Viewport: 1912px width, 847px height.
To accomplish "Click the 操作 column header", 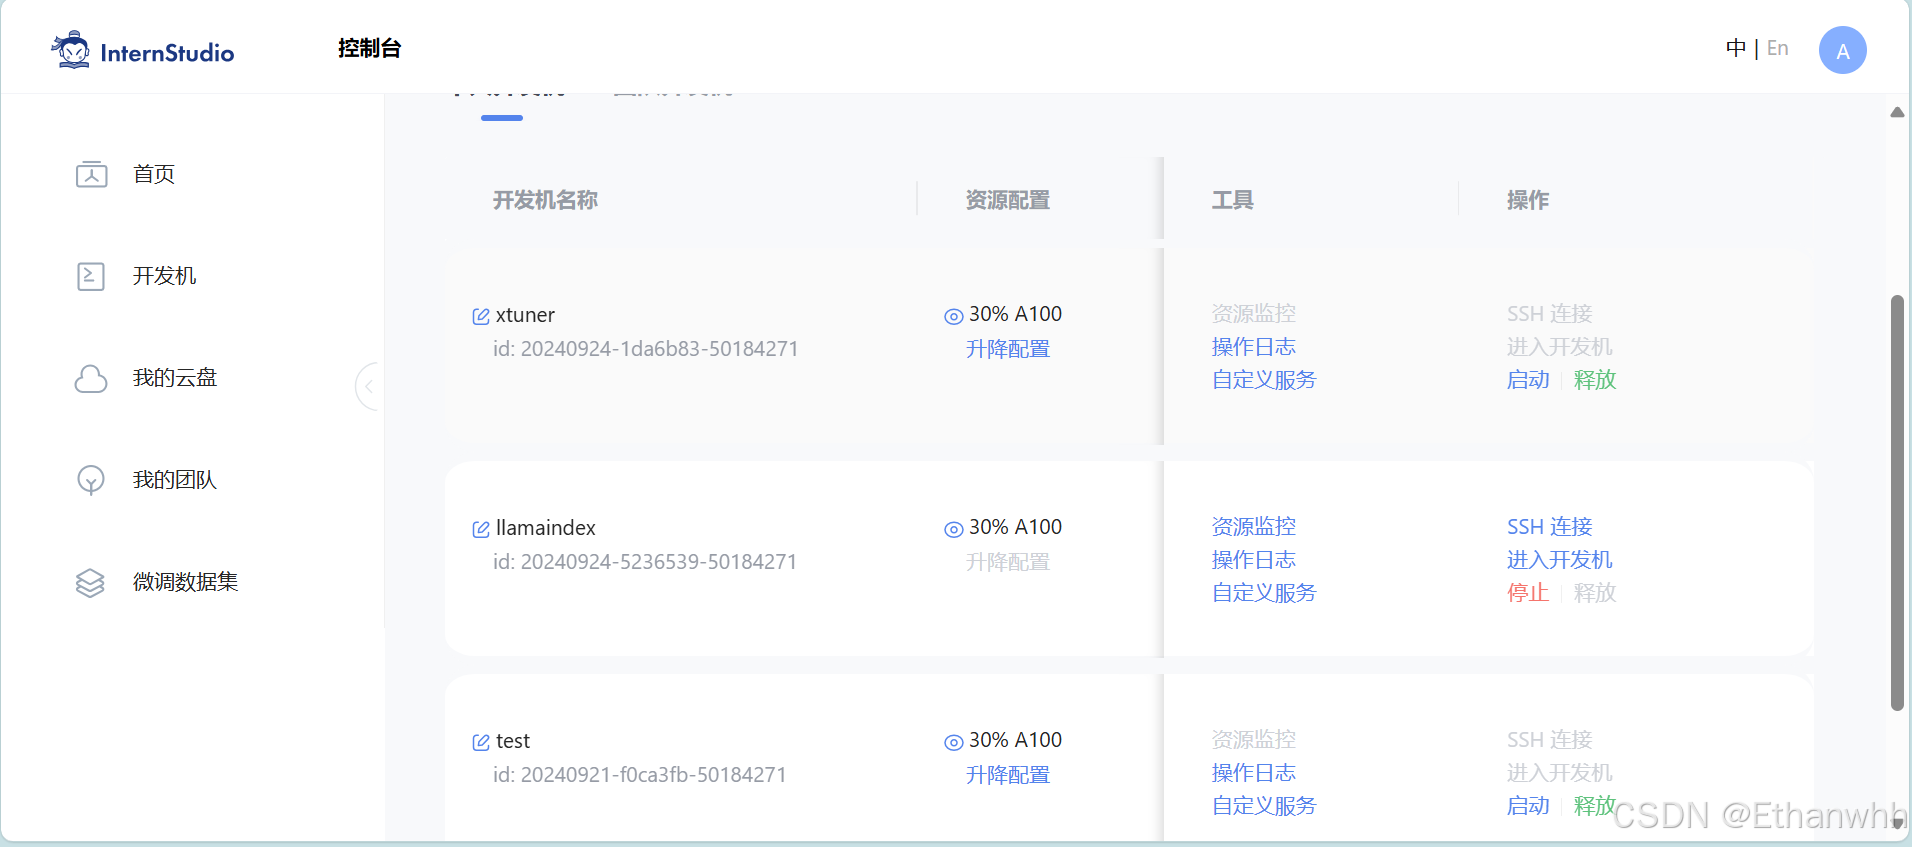I will tap(1528, 200).
